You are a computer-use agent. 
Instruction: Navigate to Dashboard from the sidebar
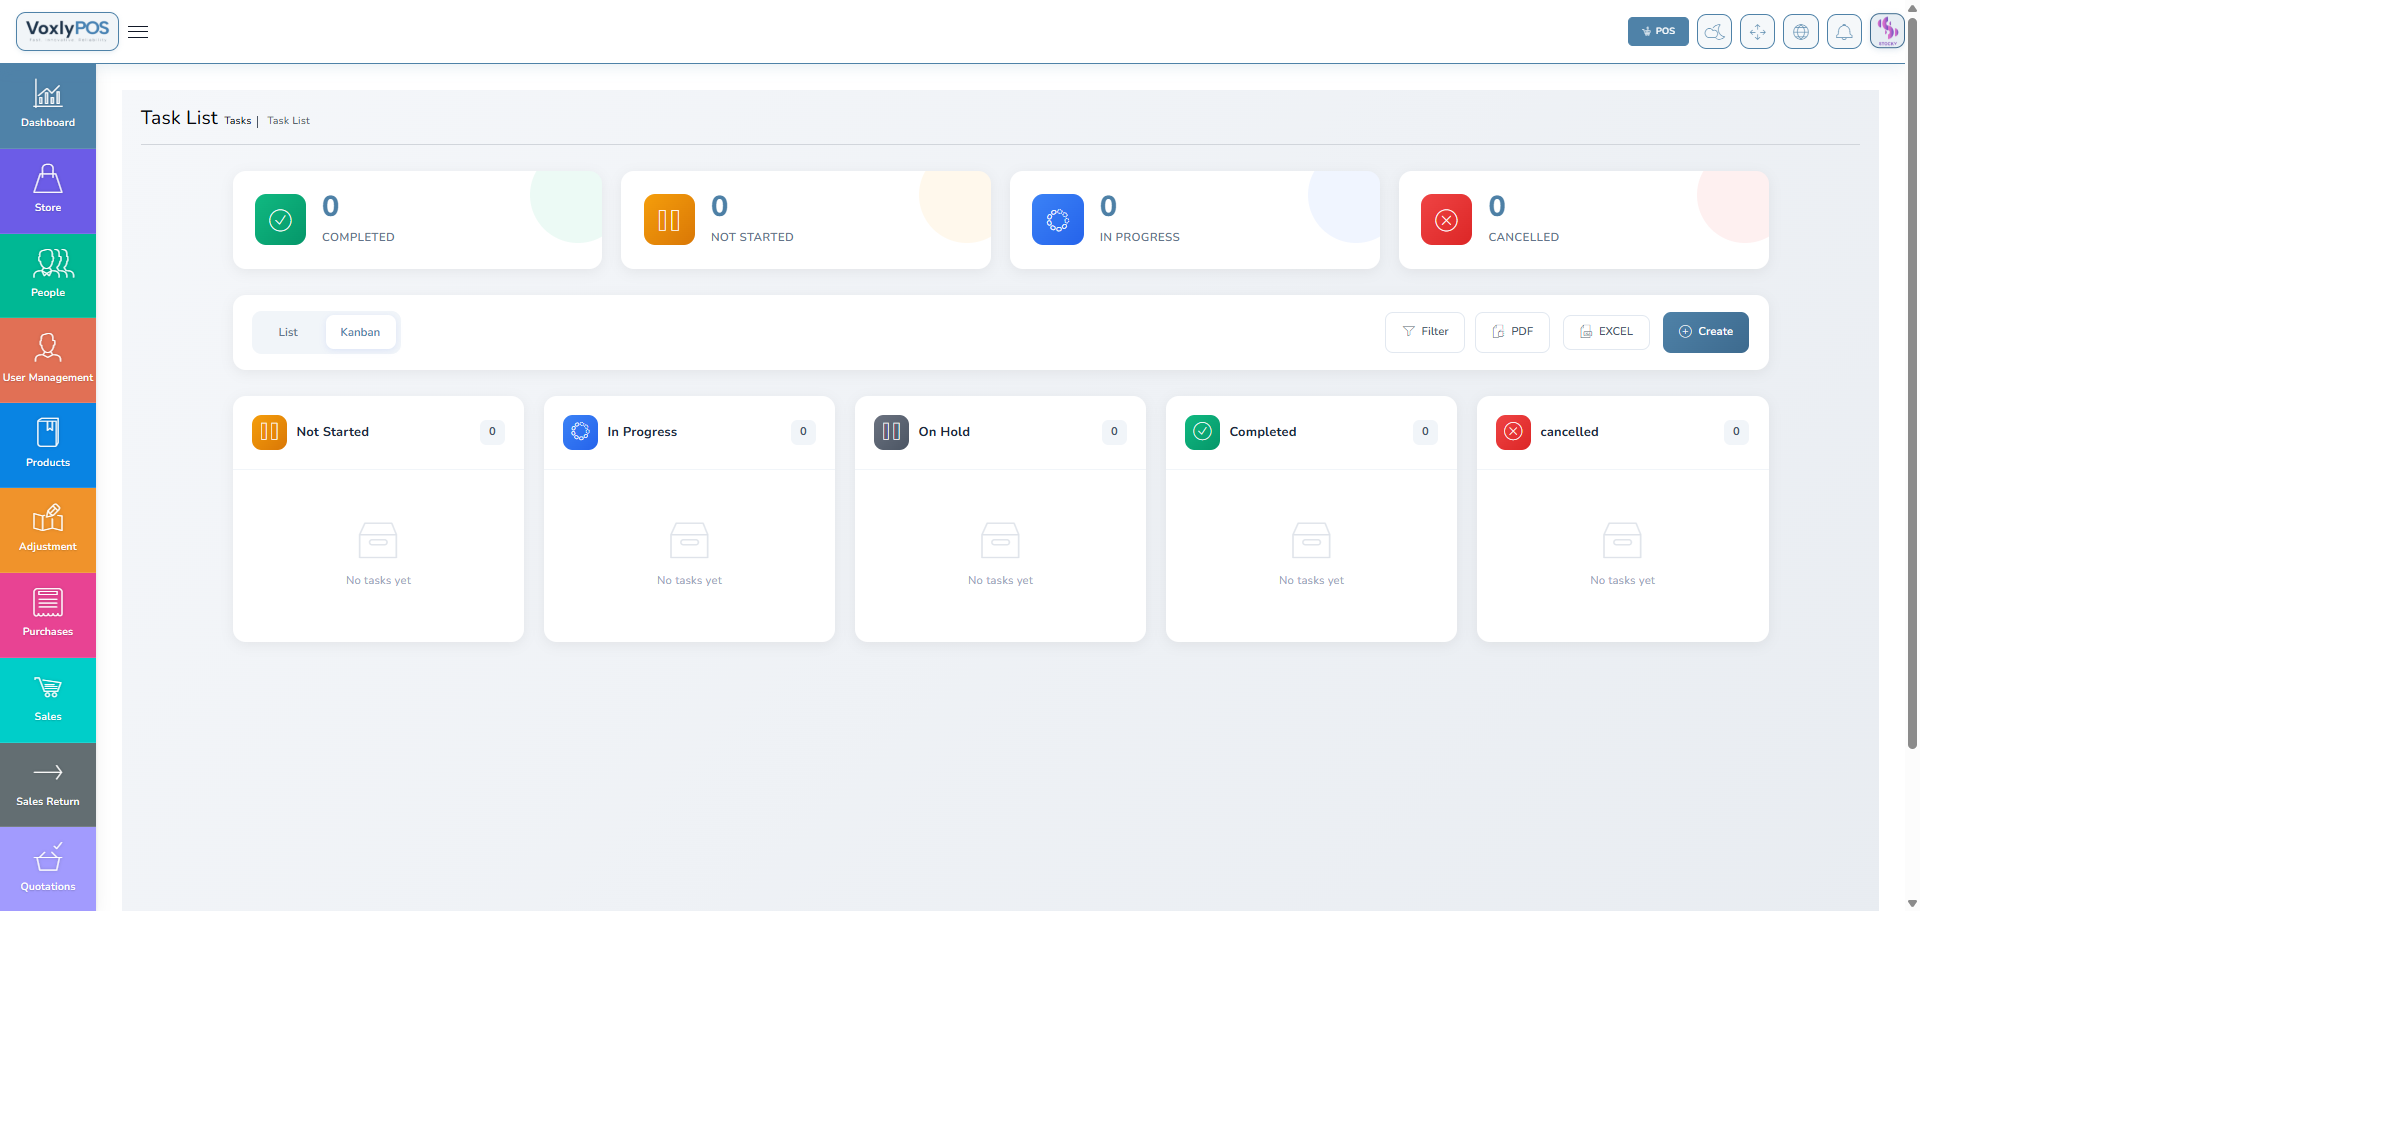tap(47, 104)
